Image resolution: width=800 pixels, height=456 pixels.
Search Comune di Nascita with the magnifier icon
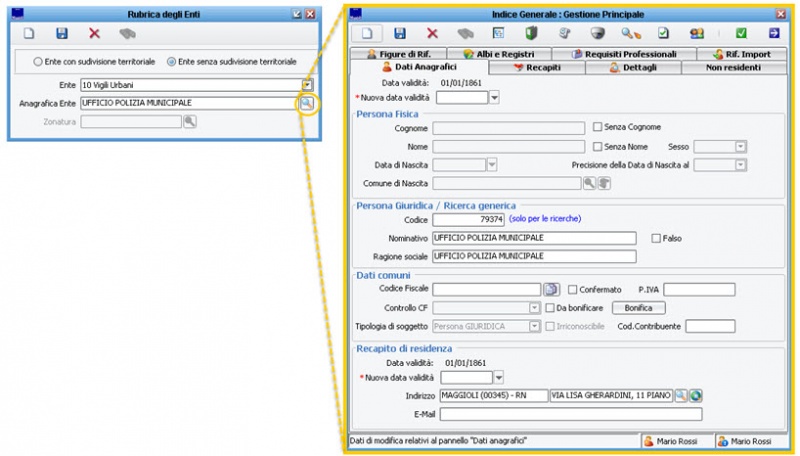click(589, 183)
